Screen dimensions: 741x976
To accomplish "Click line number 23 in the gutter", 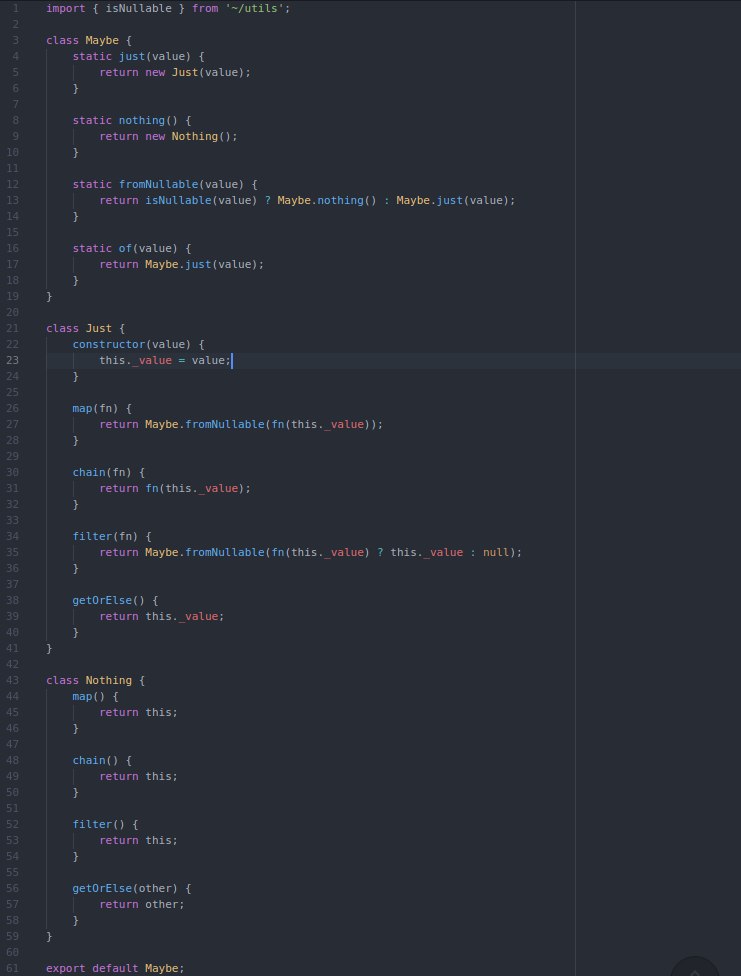I will point(12,360).
